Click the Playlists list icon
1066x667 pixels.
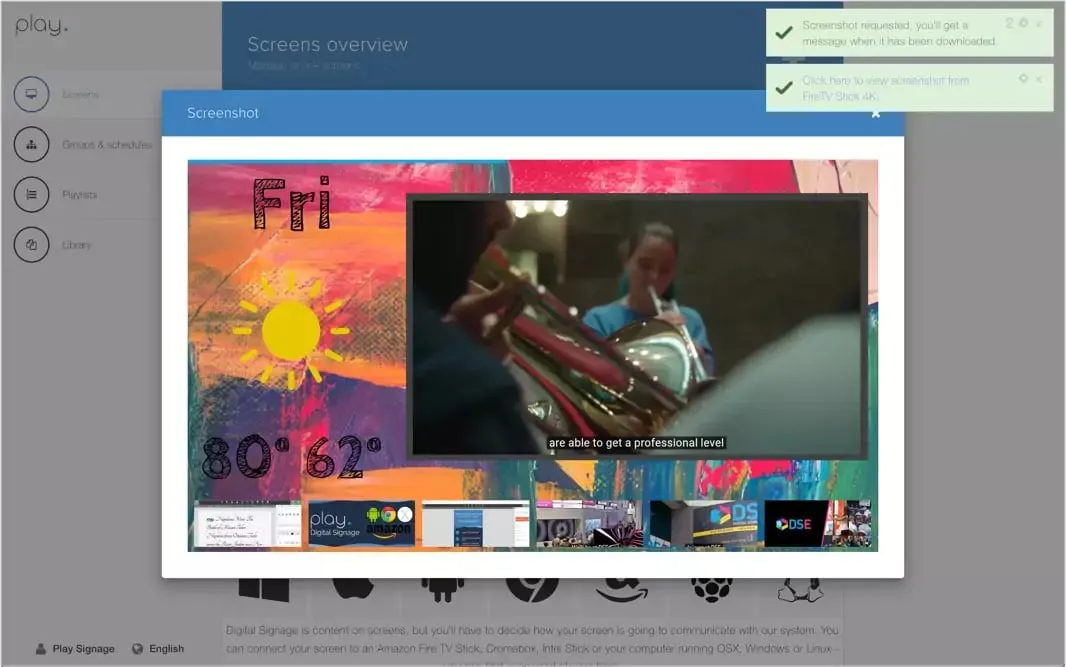click(31, 195)
